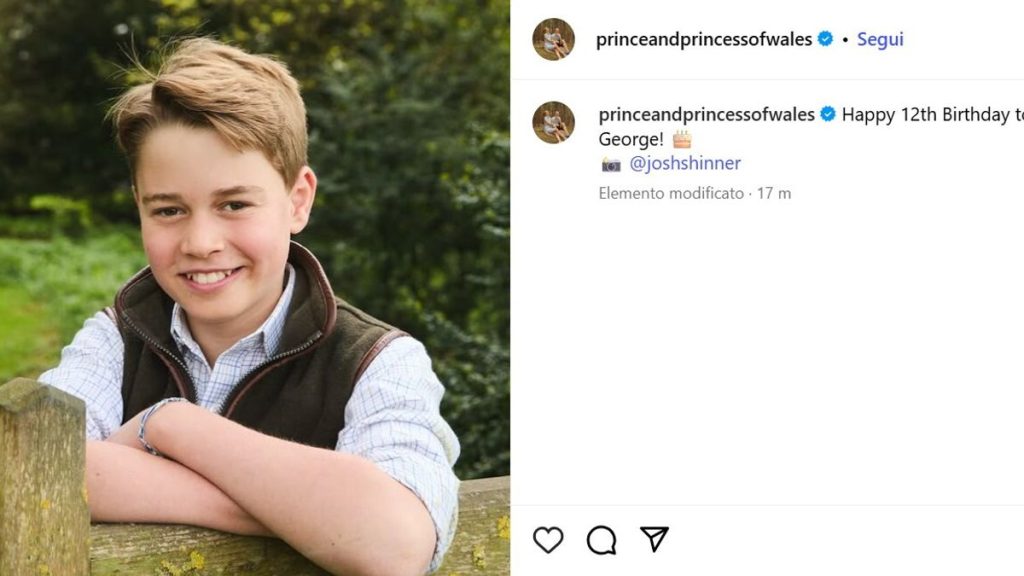Image resolution: width=1024 pixels, height=576 pixels.
Task: Open the profile avatar in post header
Action: (x=553, y=39)
